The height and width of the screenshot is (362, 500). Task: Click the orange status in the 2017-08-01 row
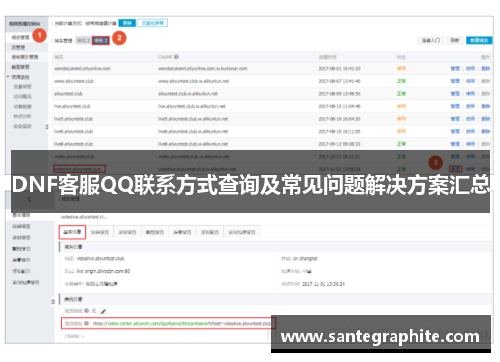coord(401,68)
